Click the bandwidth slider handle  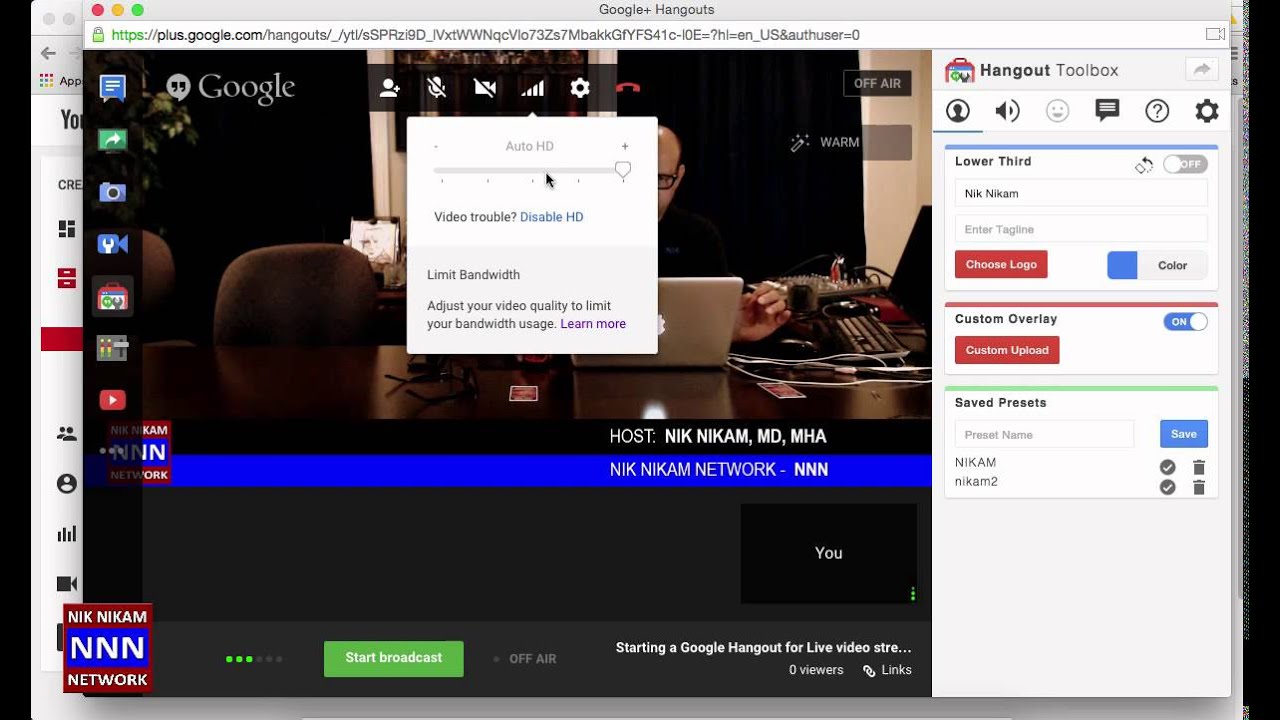click(x=623, y=170)
